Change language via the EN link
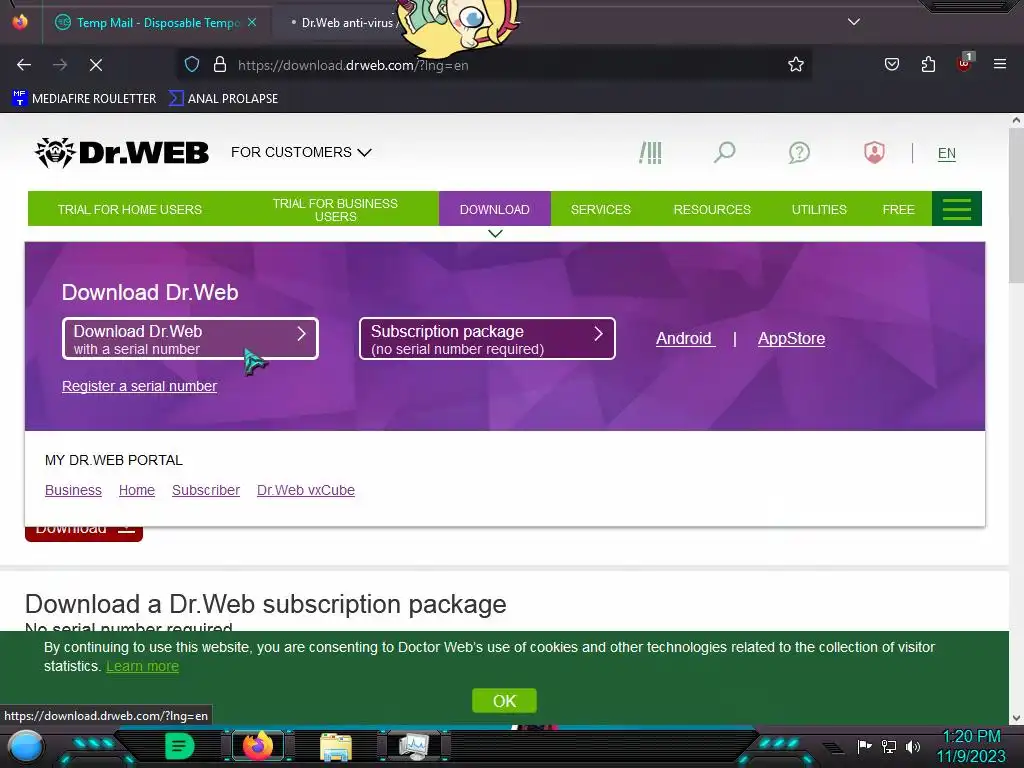The height and width of the screenshot is (768, 1024). click(x=946, y=153)
